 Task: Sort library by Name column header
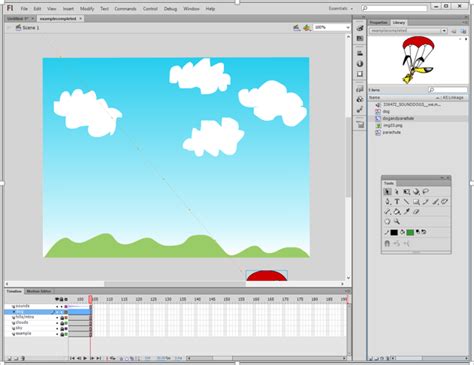(375, 98)
